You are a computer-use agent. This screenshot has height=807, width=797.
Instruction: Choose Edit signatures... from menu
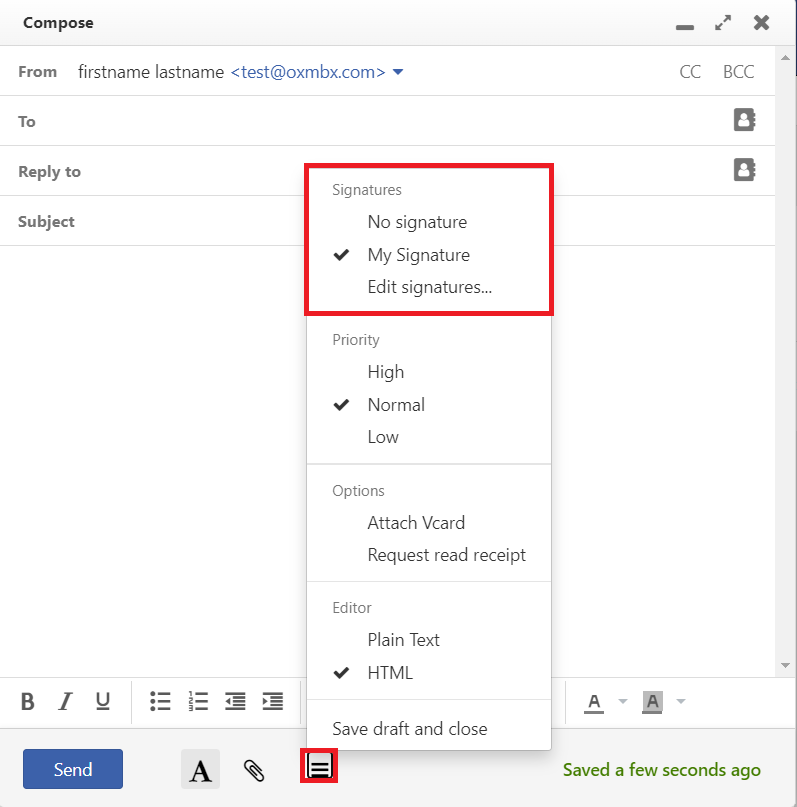429,288
